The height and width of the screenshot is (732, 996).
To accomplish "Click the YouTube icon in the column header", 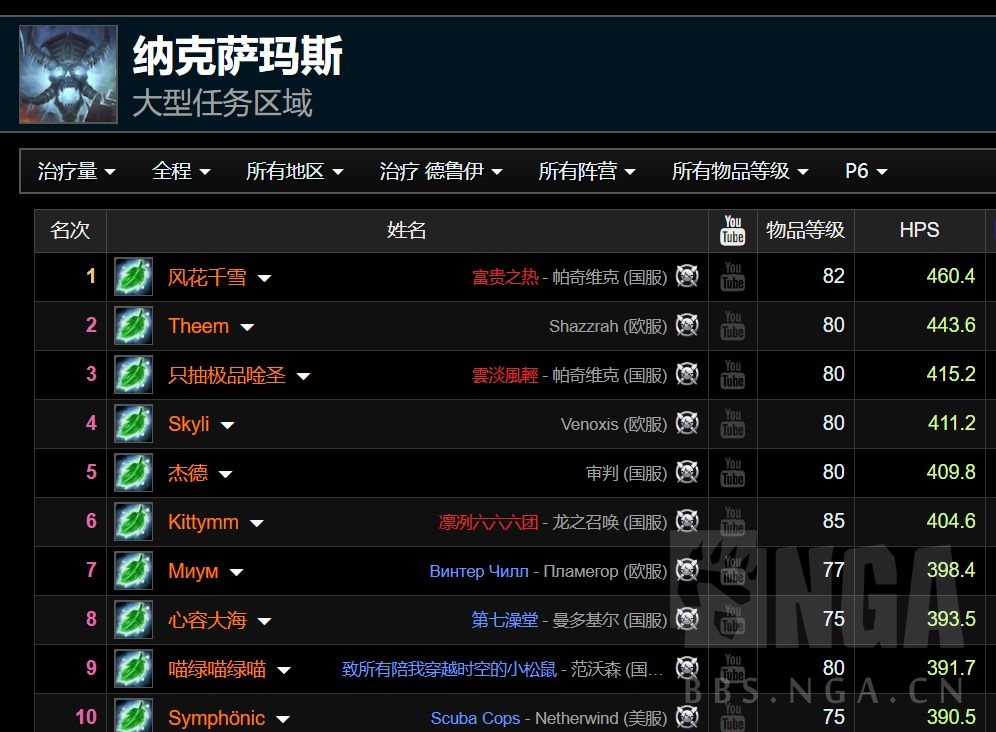I will pyautogui.click(x=732, y=230).
